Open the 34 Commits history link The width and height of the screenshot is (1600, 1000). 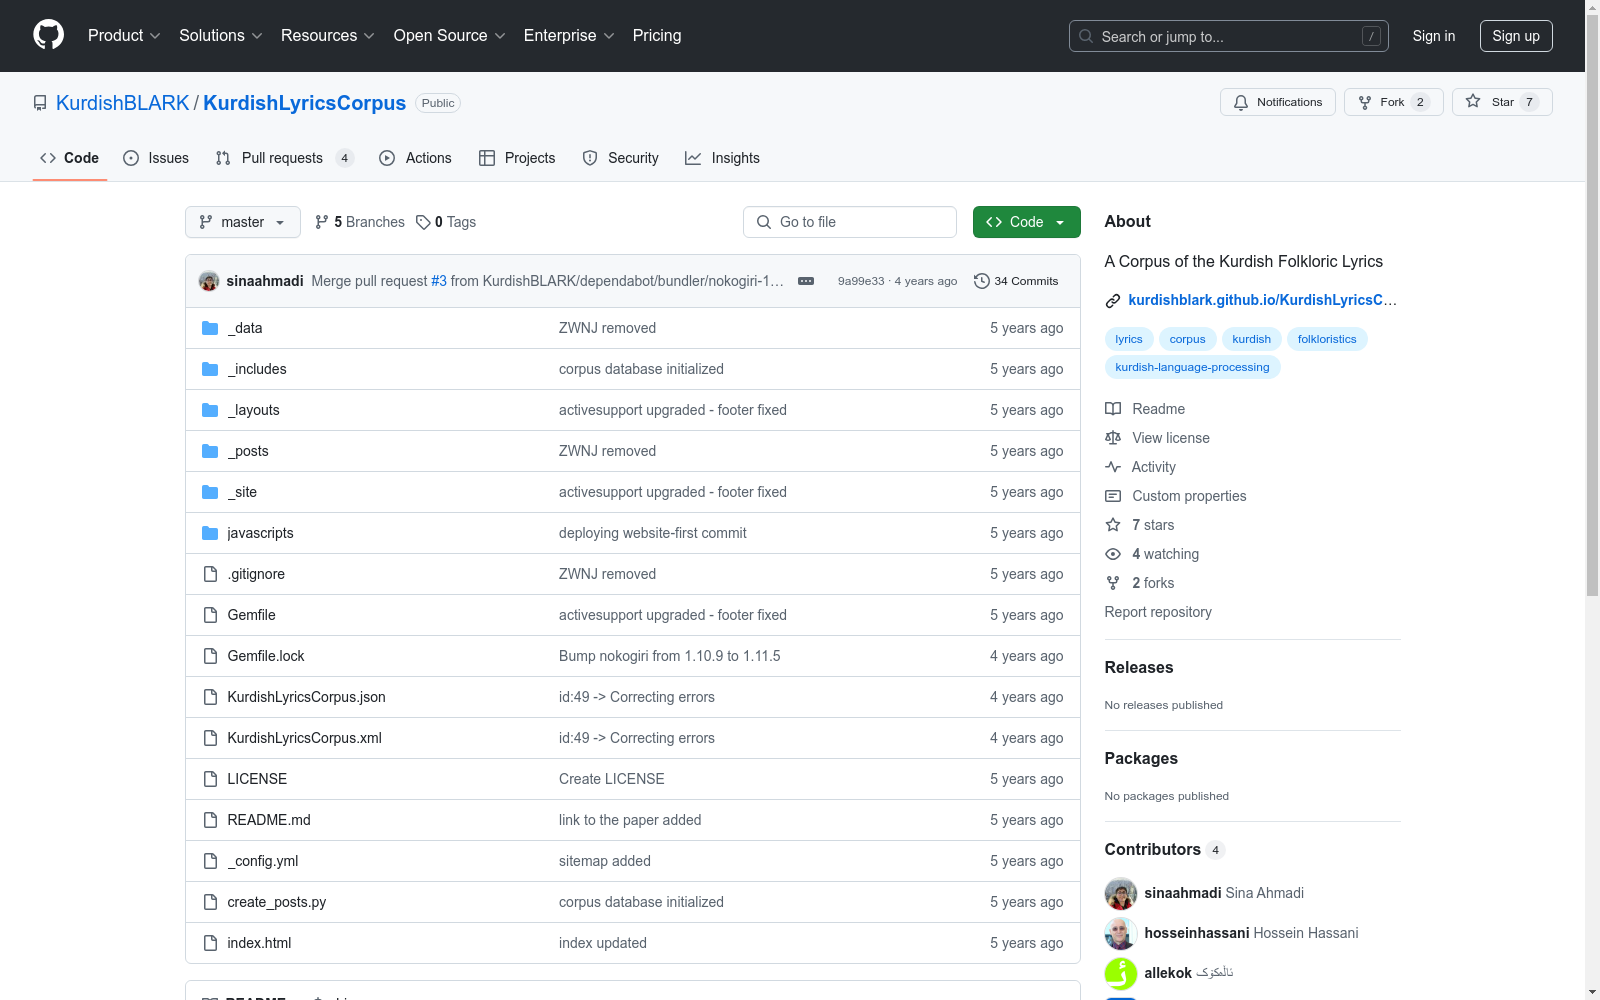pos(1016,281)
